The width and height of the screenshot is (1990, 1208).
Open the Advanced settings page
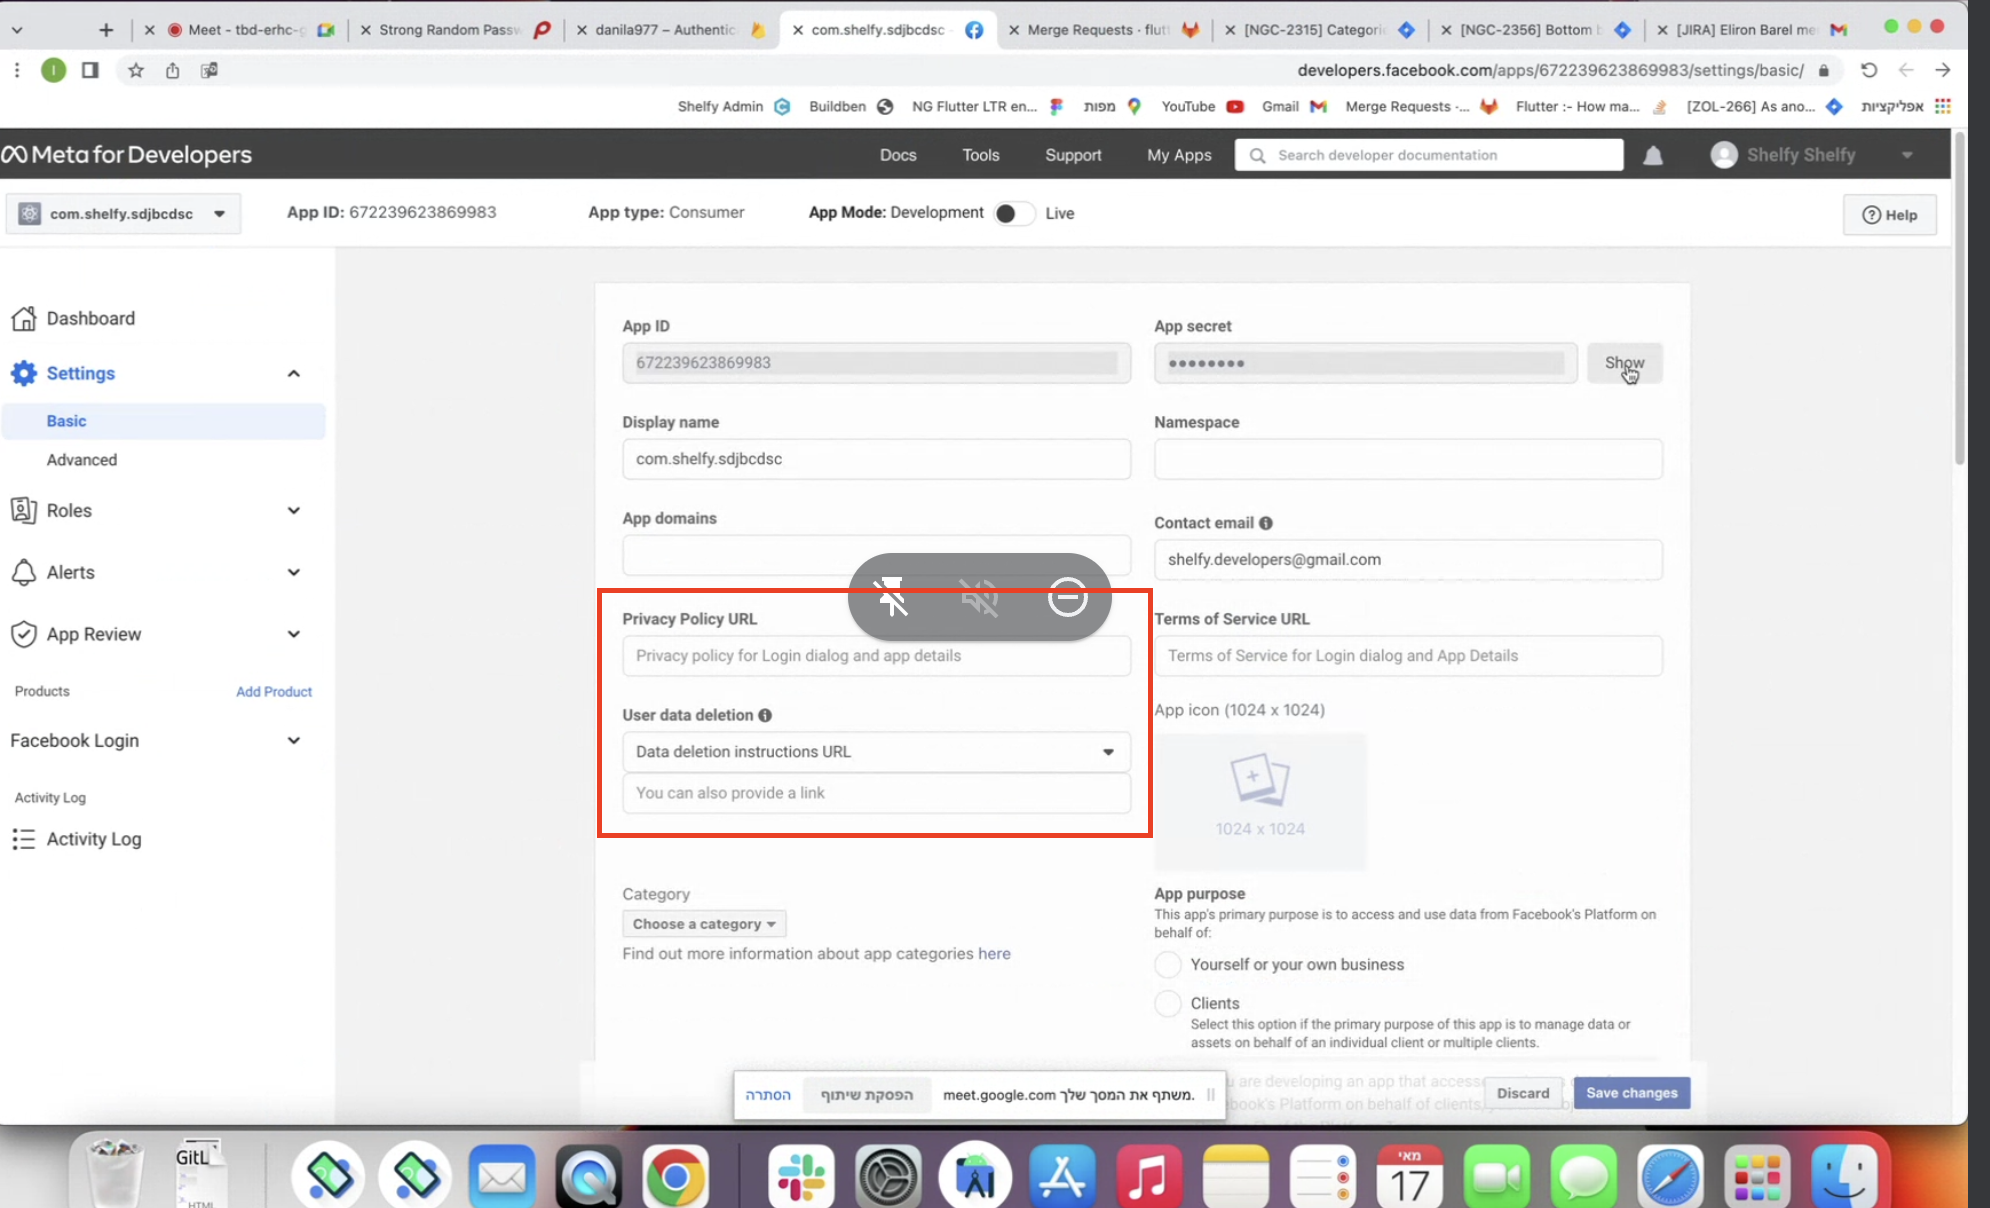pyautogui.click(x=82, y=460)
